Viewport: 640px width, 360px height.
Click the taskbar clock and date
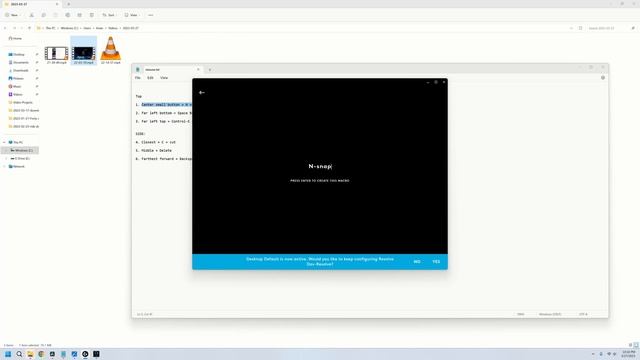[x=629, y=354]
